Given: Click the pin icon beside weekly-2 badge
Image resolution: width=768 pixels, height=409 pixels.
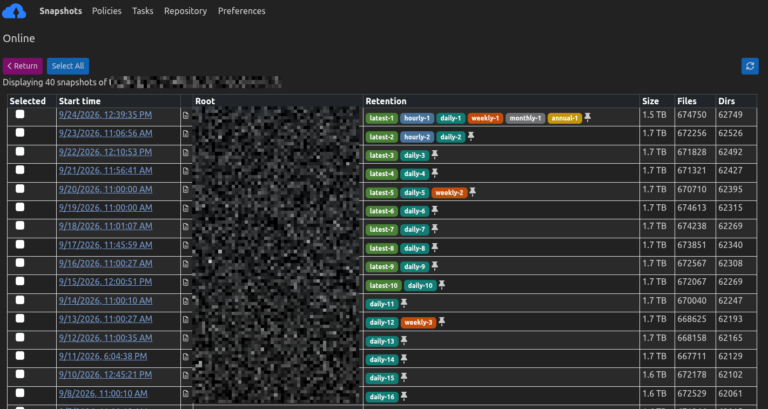Looking at the screenshot, I should tap(472, 192).
